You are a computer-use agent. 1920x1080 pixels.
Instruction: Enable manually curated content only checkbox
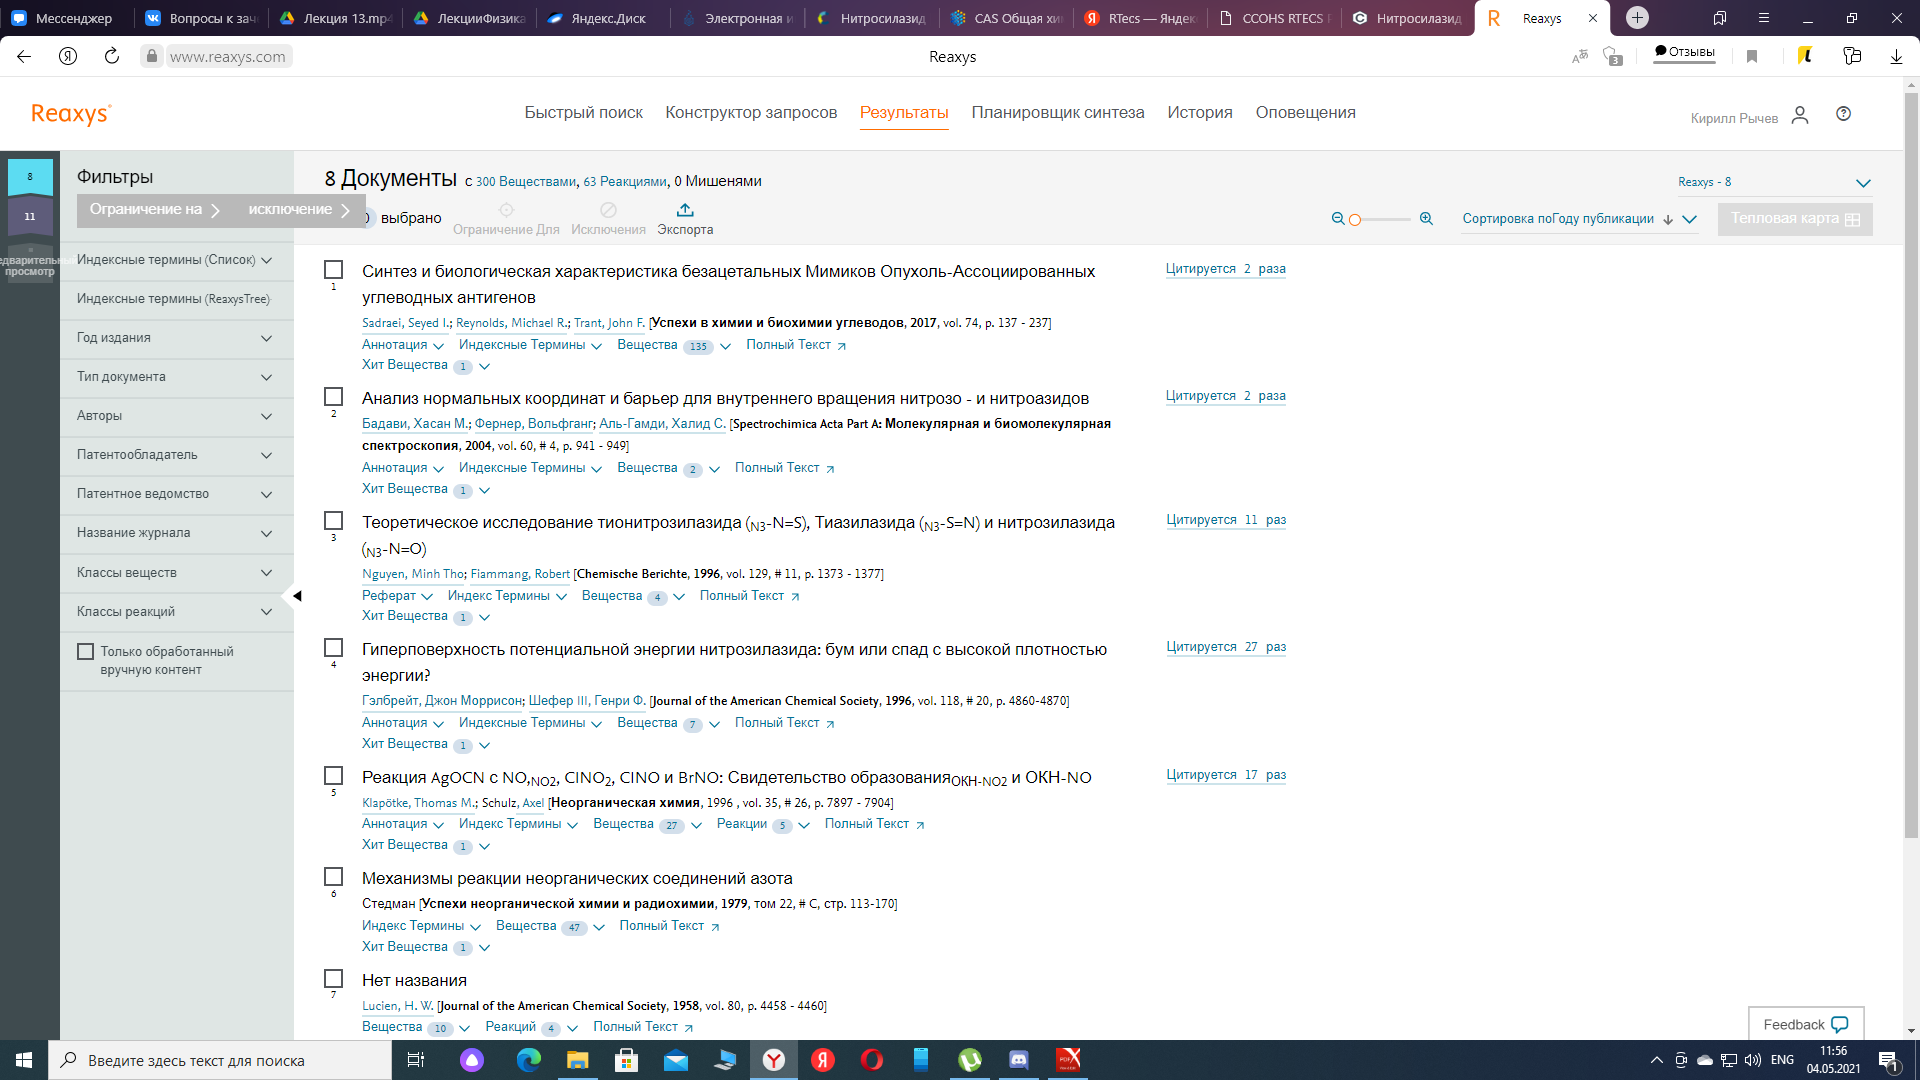coord(86,651)
